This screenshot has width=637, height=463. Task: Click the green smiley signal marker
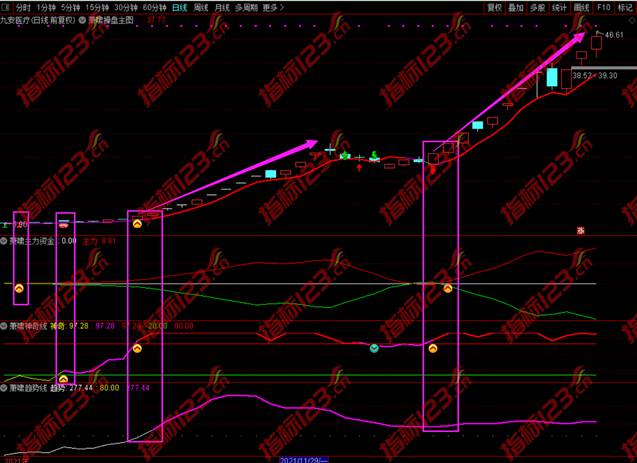(374, 348)
